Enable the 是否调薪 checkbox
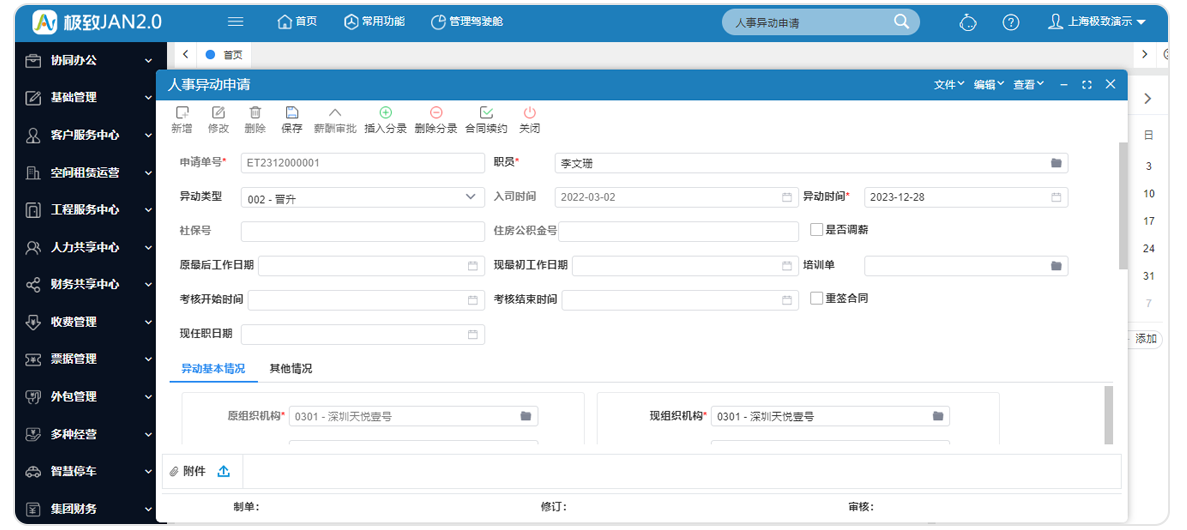Screen dimensions: 1187x530 pos(817,229)
